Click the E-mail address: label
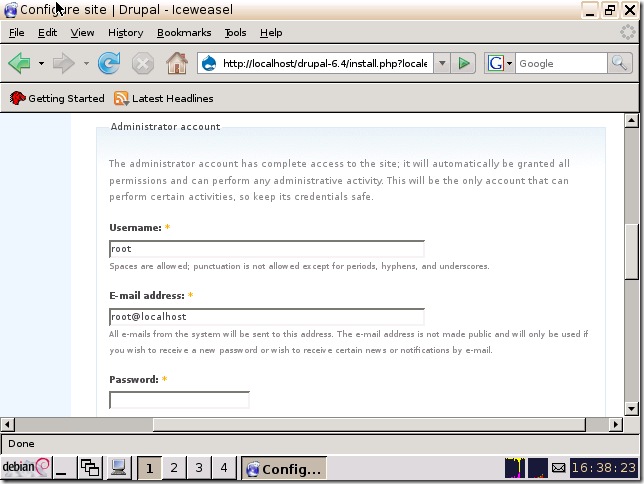Screen dimensions: 644x484 click(147, 295)
